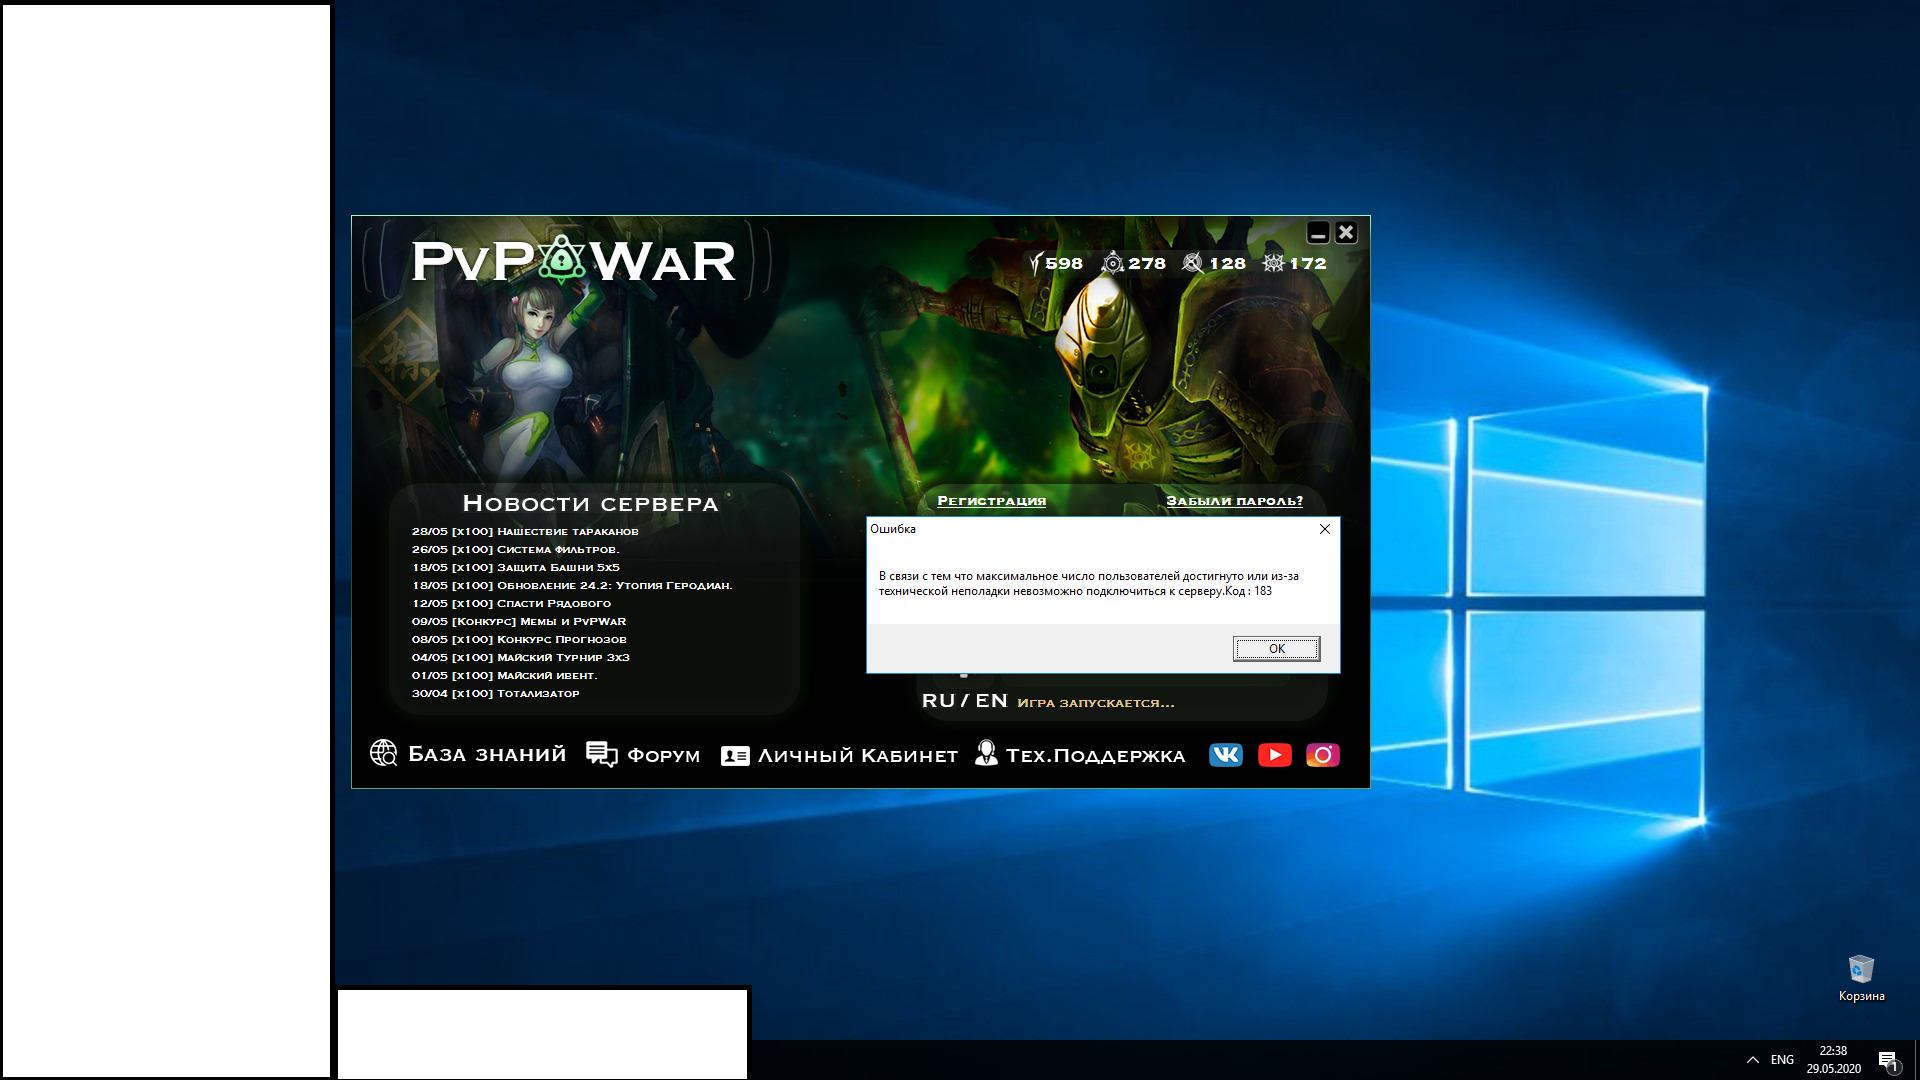Minimize the PvPWar launcher window

[1318, 233]
